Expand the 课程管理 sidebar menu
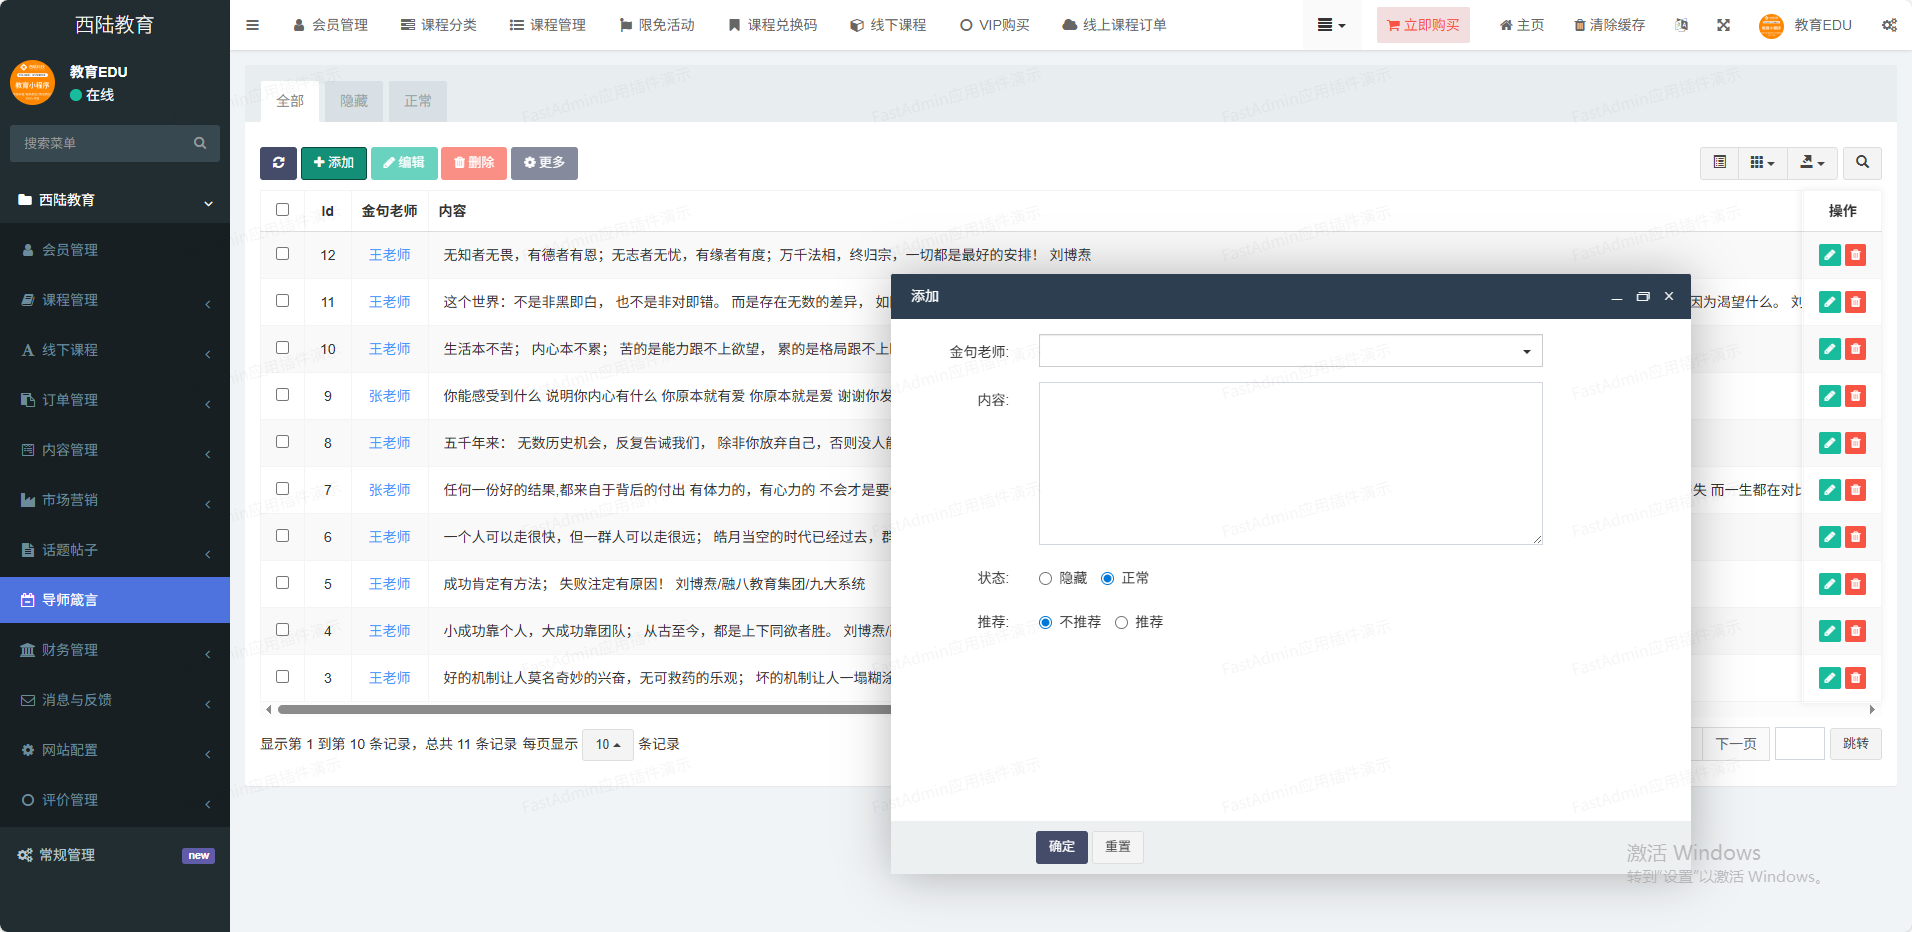This screenshot has height=932, width=1912. click(115, 300)
